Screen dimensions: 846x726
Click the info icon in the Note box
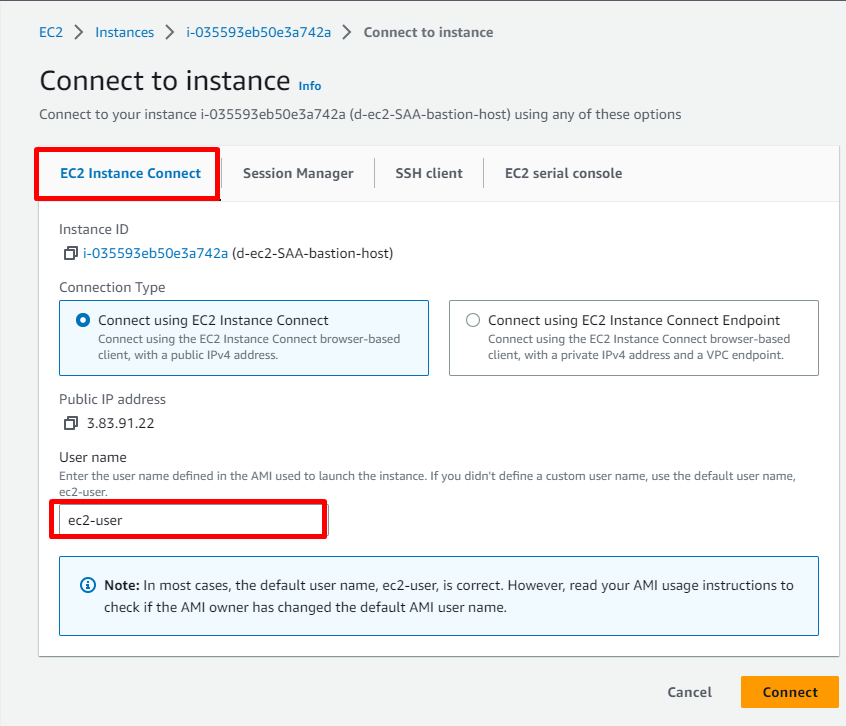[88, 585]
